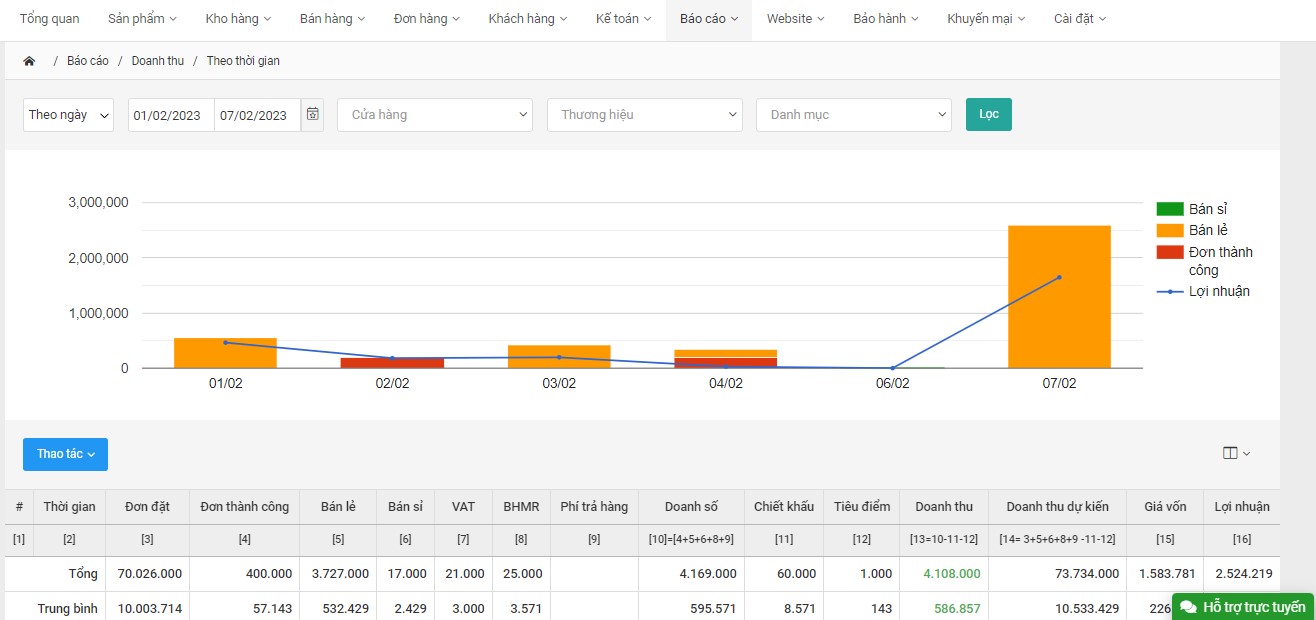Toggle the Lợi nhuận line legend entry
Screen dimensions: 1316x620
pyautogui.click(x=1218, y=291)
